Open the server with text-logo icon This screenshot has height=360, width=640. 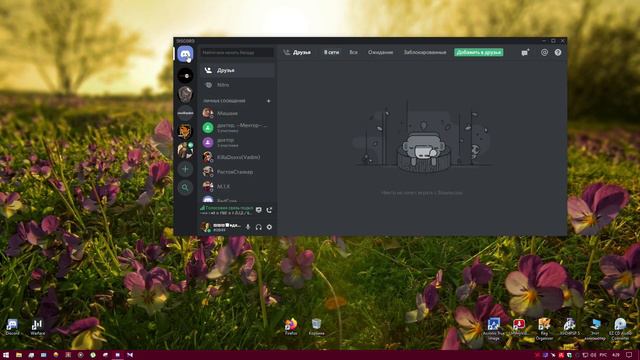185,113
